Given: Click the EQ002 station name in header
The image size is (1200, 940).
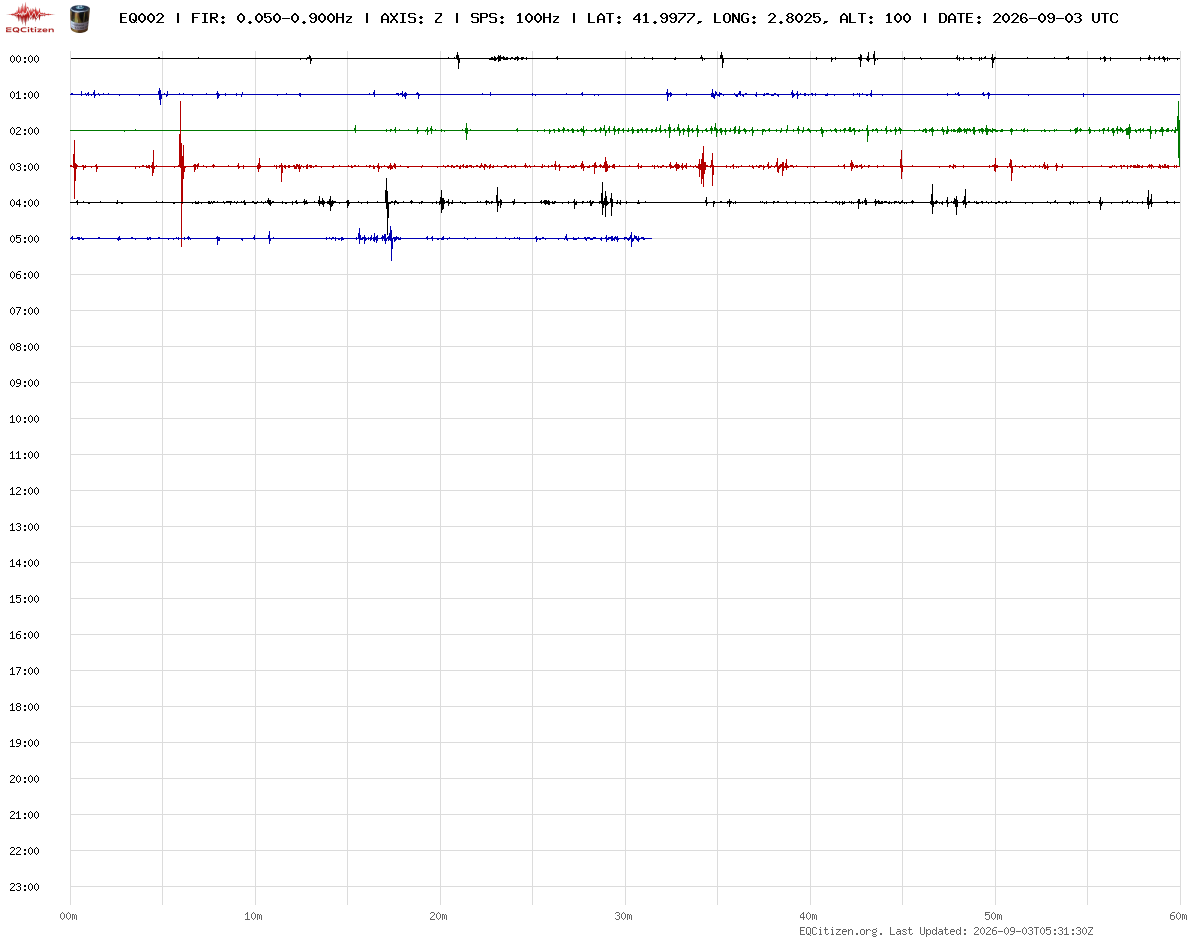Looking at the screenshot, I should click(141, 18).
